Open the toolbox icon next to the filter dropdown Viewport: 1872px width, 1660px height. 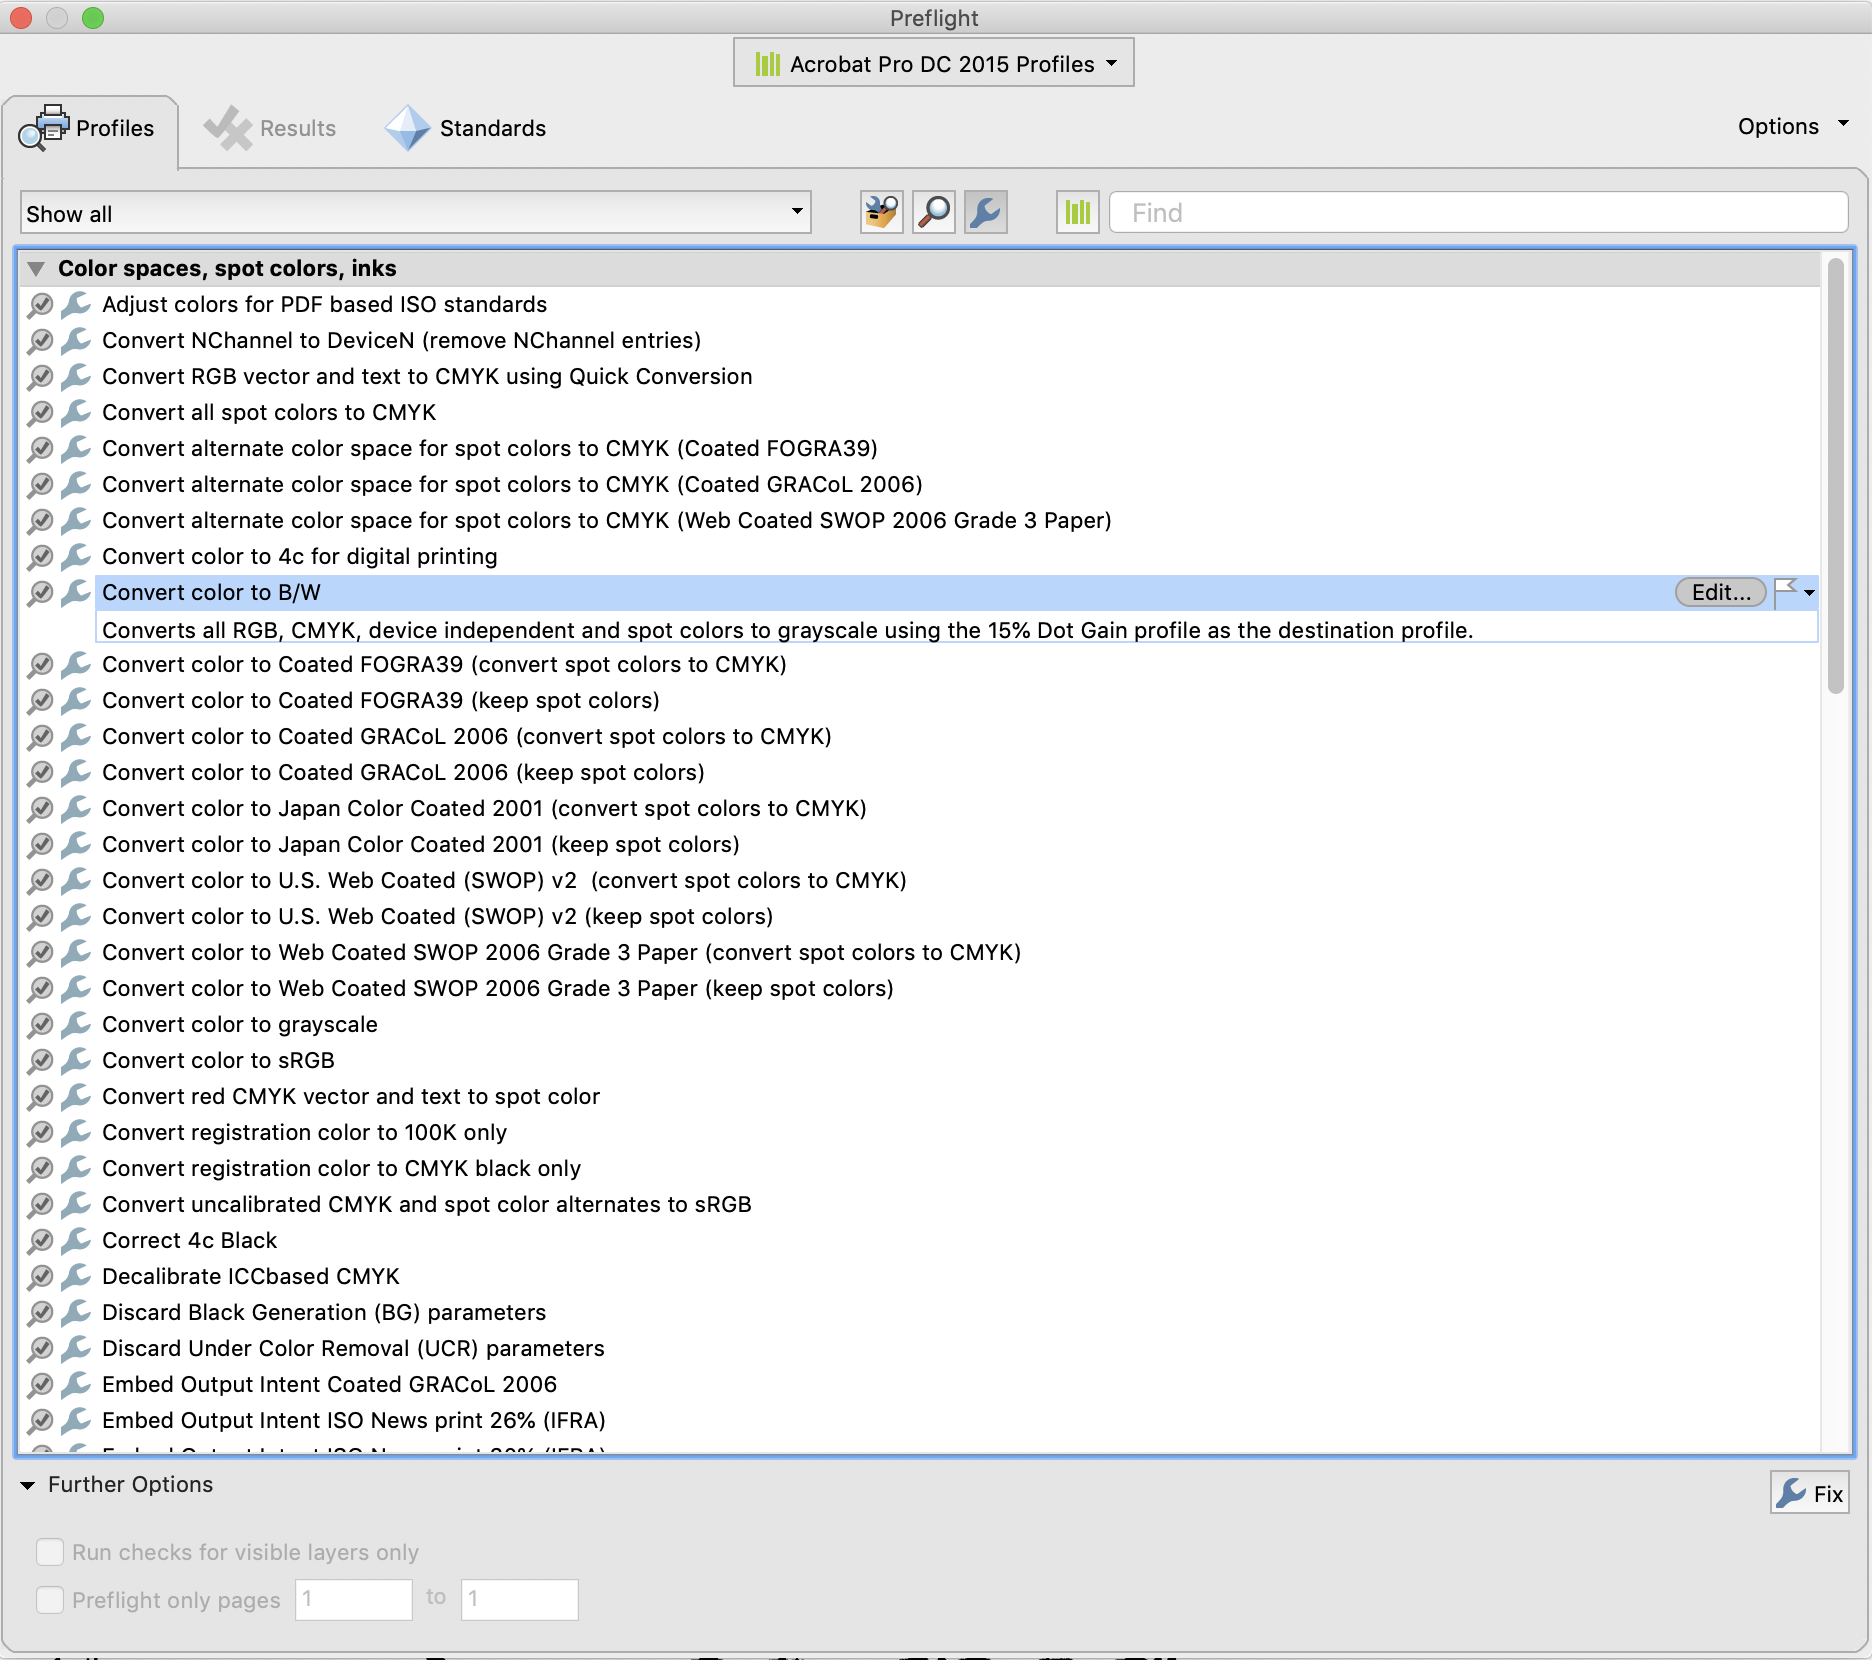(880, 212)
